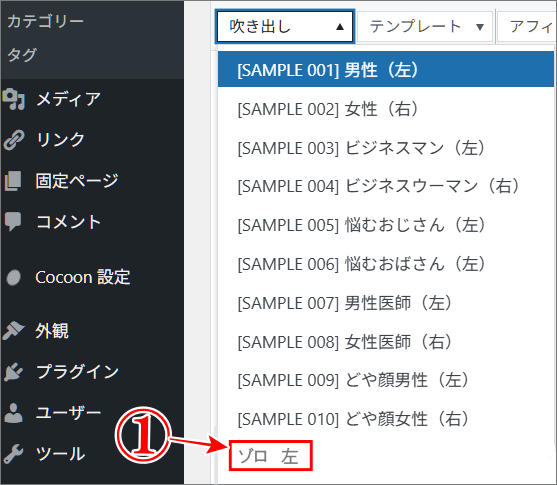Select [SAMPLE 010] どや顔女性（右） option
557x485 pixels.
coord(386,419)
